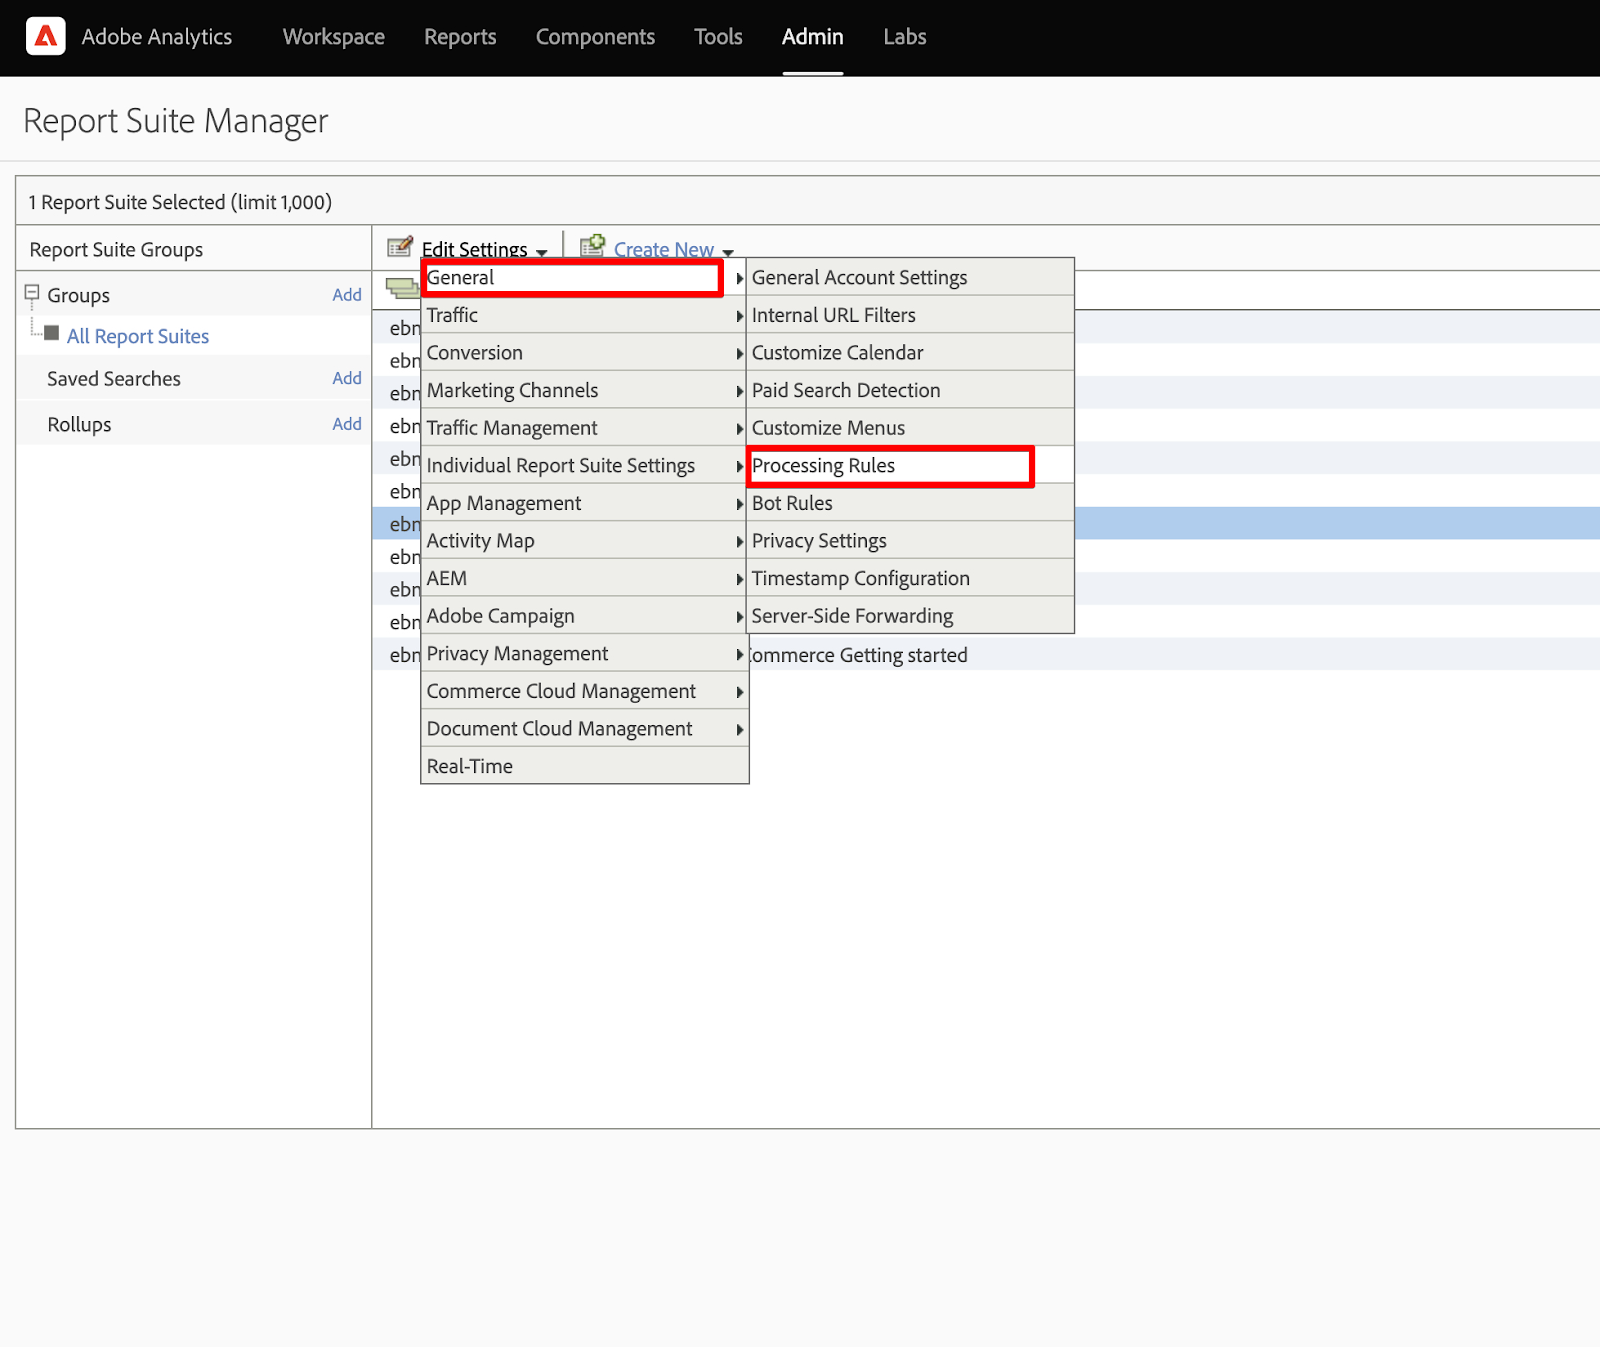Screen dimensions: 1600x1347
Task: Open the AEM submenu
Action: [585, 578]
